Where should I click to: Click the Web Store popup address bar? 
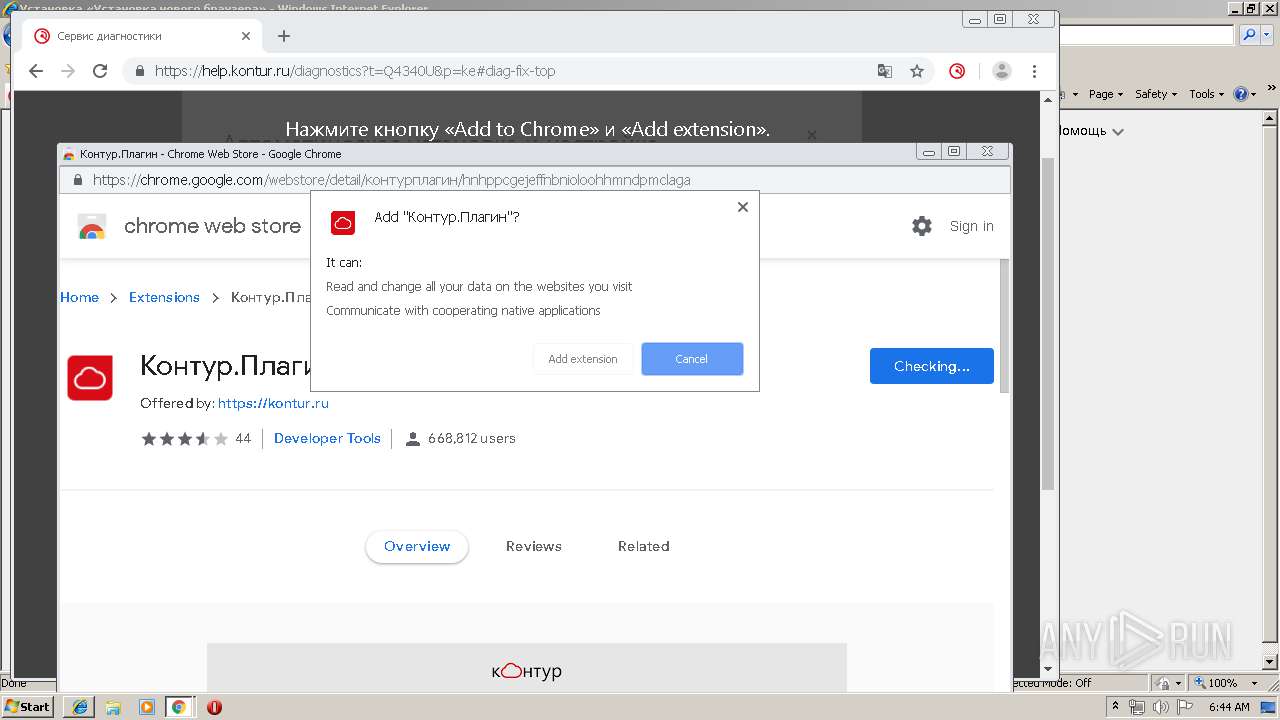tap(535, 180)
